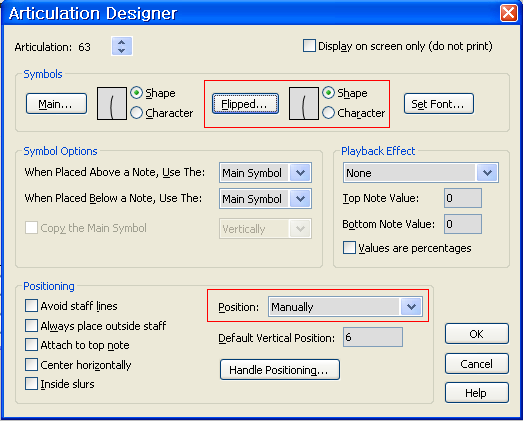Click the Flipped... button

click(x=245, y=104)
